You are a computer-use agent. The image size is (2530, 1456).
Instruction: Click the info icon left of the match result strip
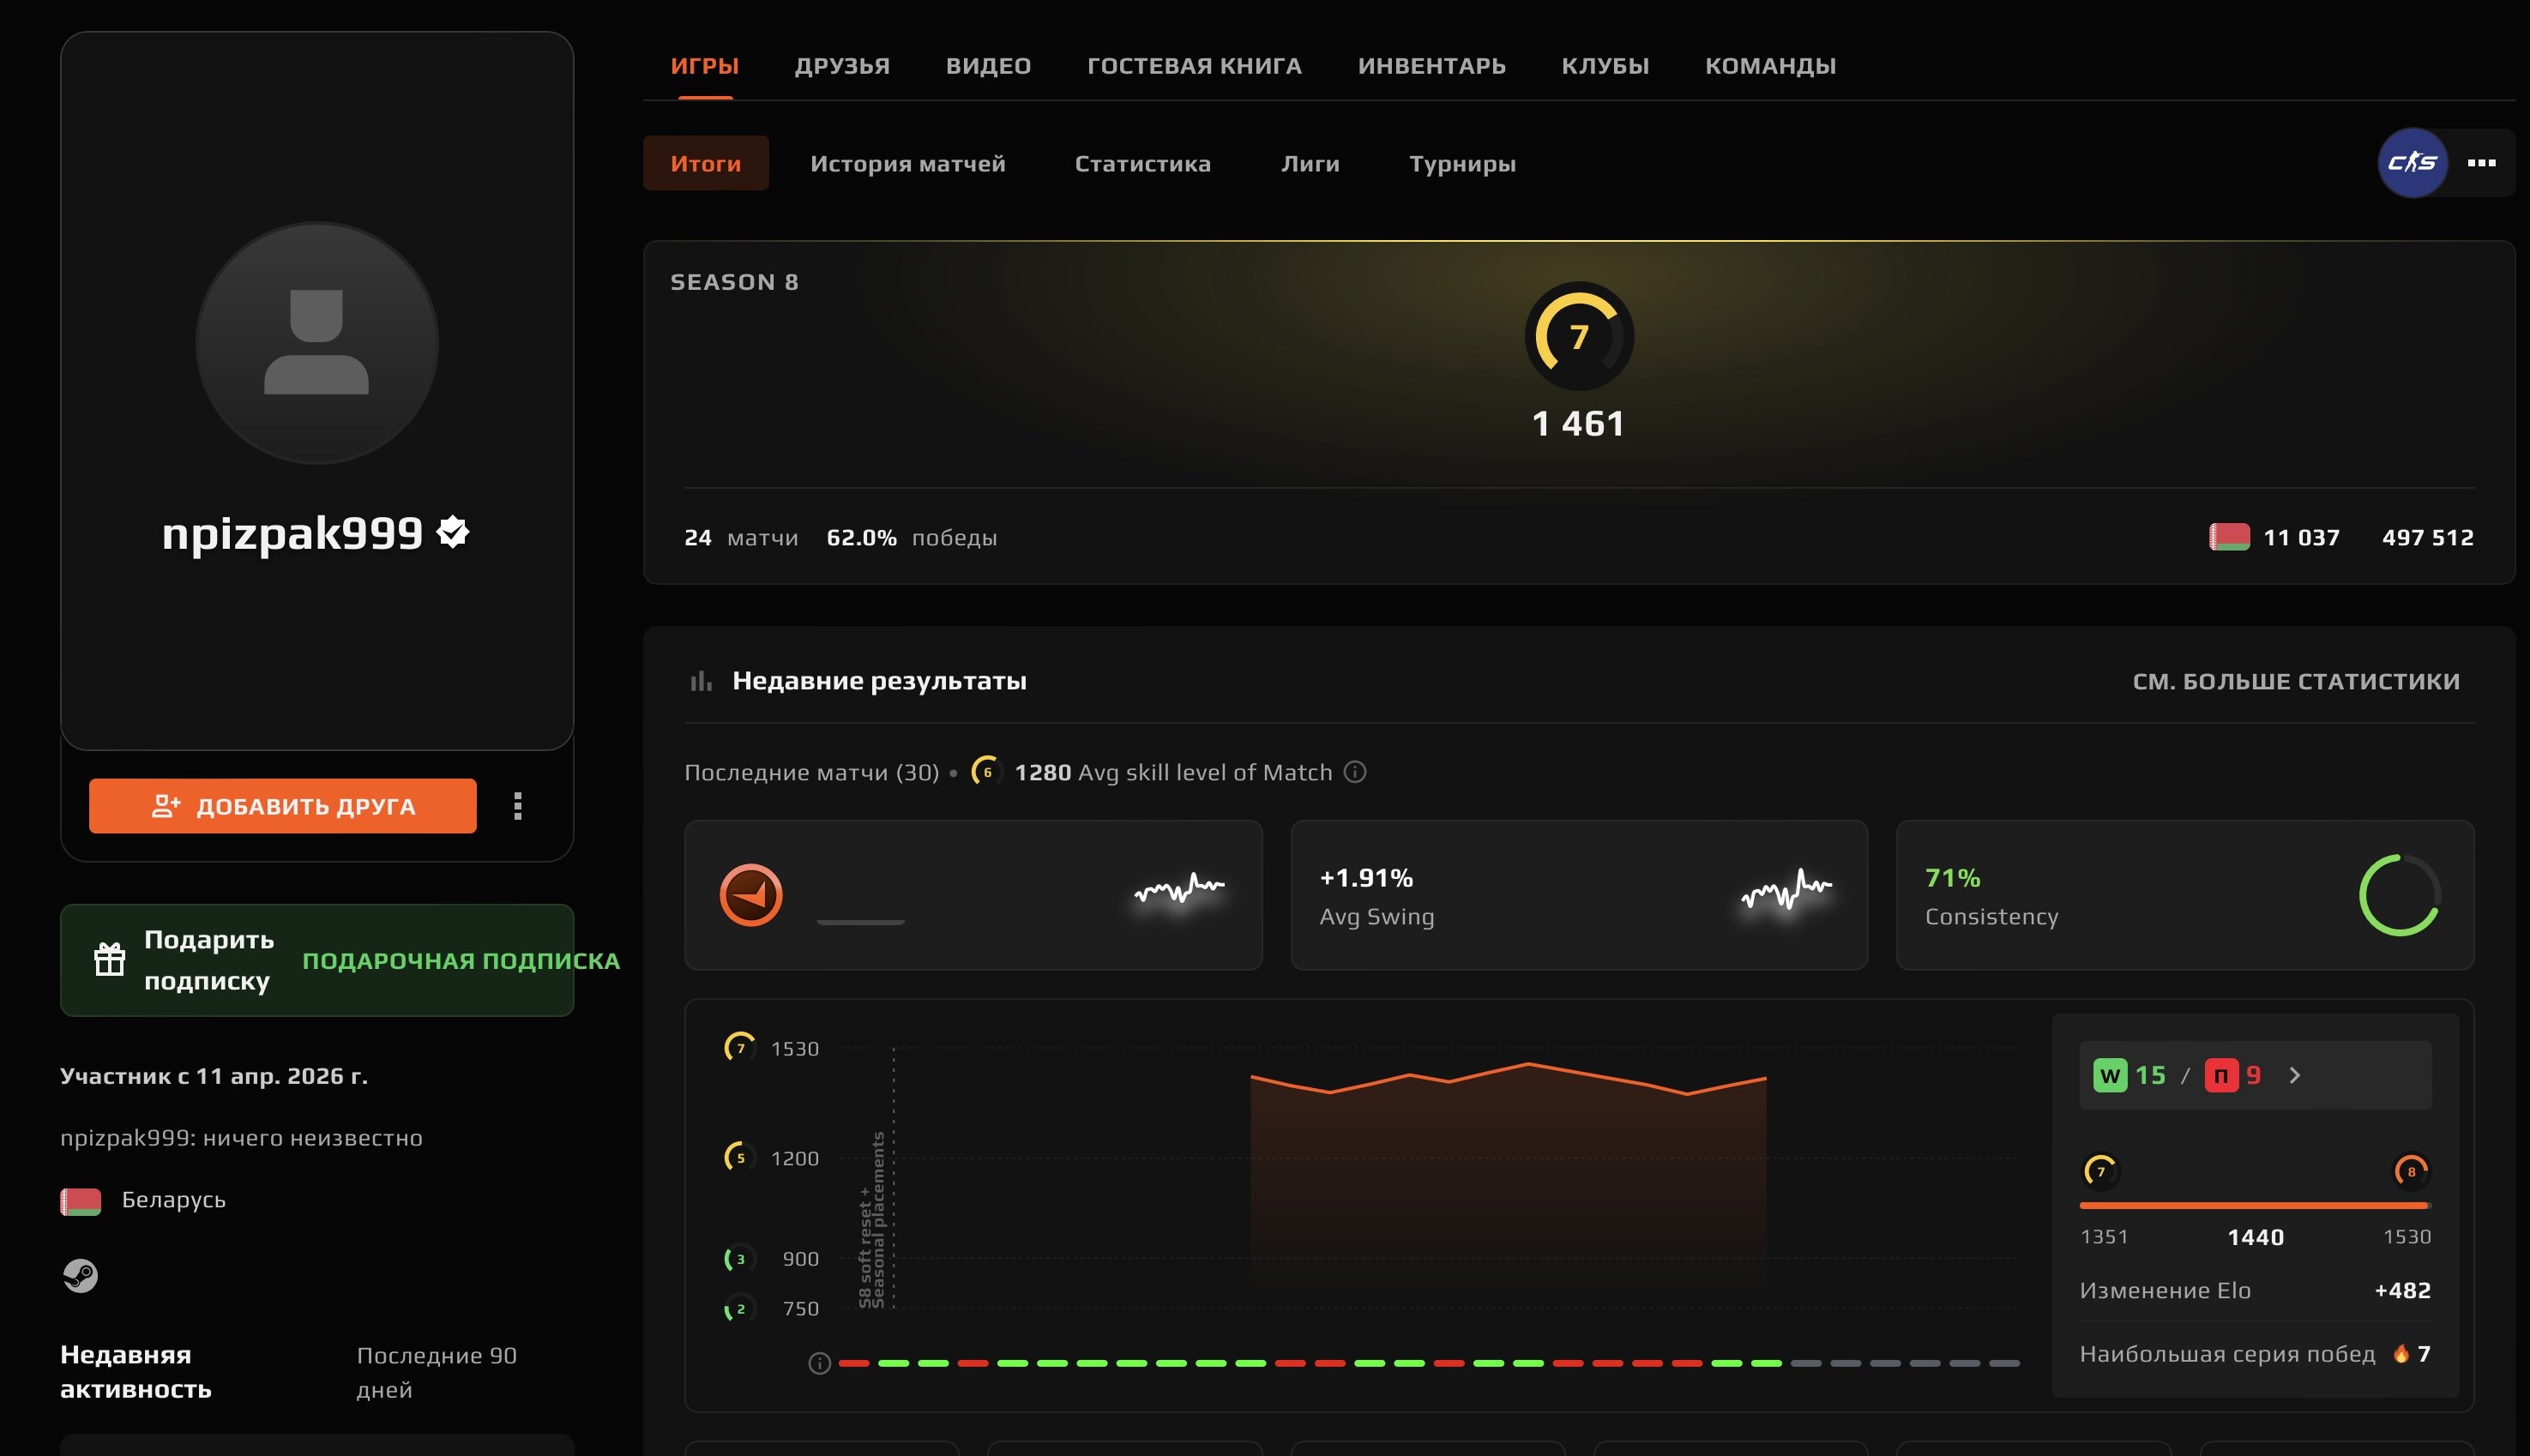(819, 1363)
